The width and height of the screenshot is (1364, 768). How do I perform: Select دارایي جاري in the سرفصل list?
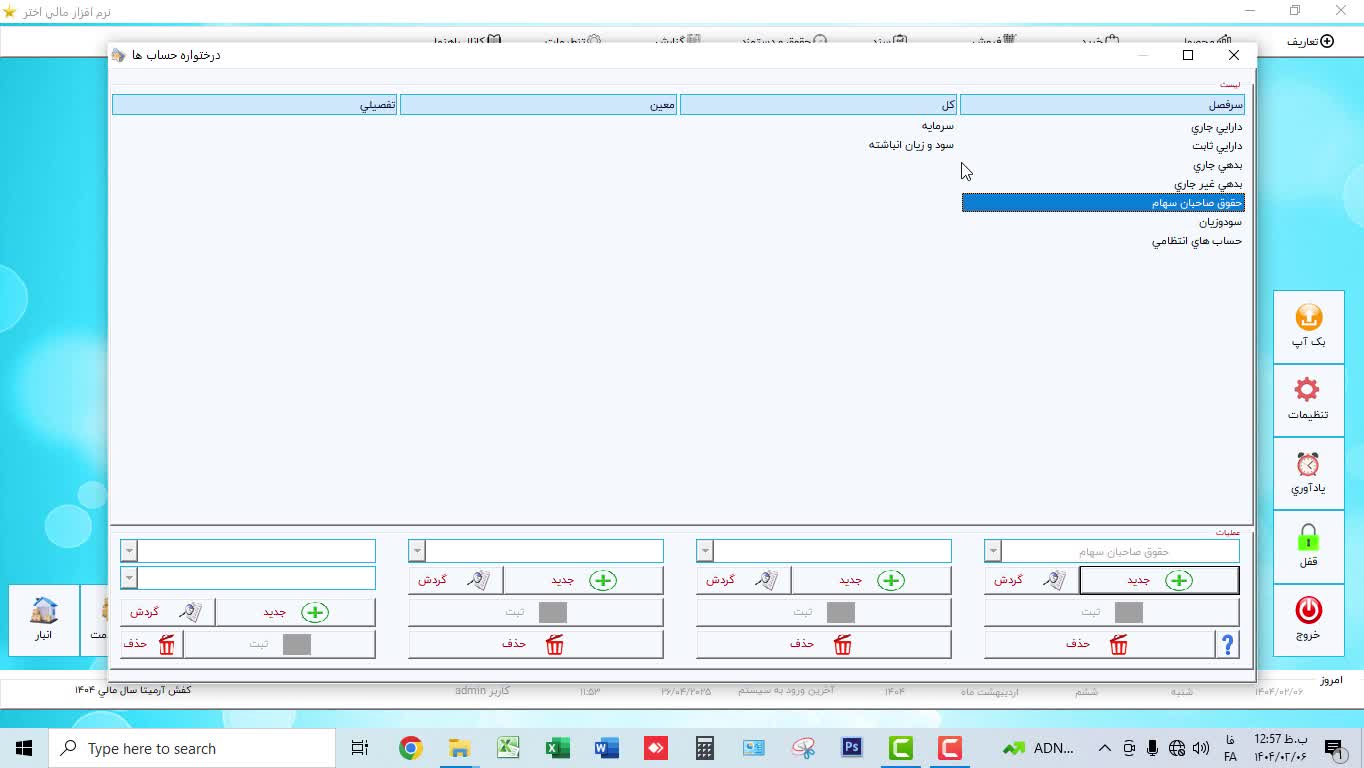coord(1216,127)
